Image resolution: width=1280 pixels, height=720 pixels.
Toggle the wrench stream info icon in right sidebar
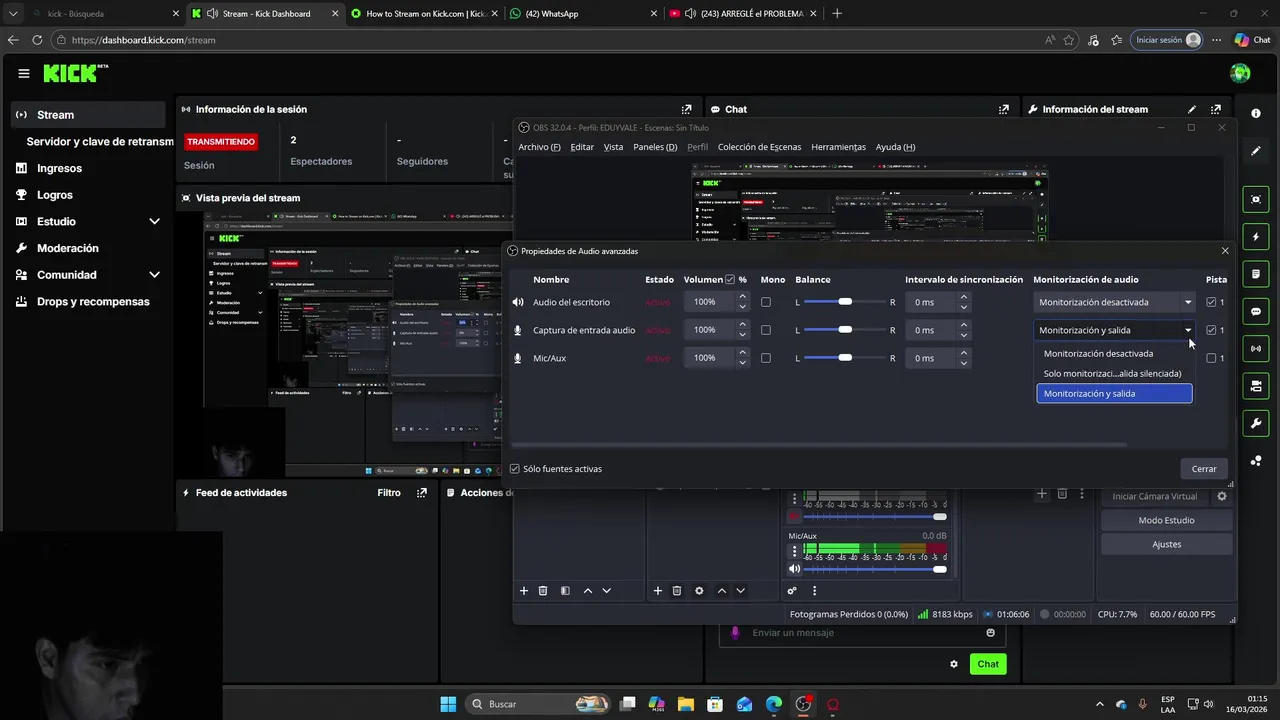(x=1256, y=423)
